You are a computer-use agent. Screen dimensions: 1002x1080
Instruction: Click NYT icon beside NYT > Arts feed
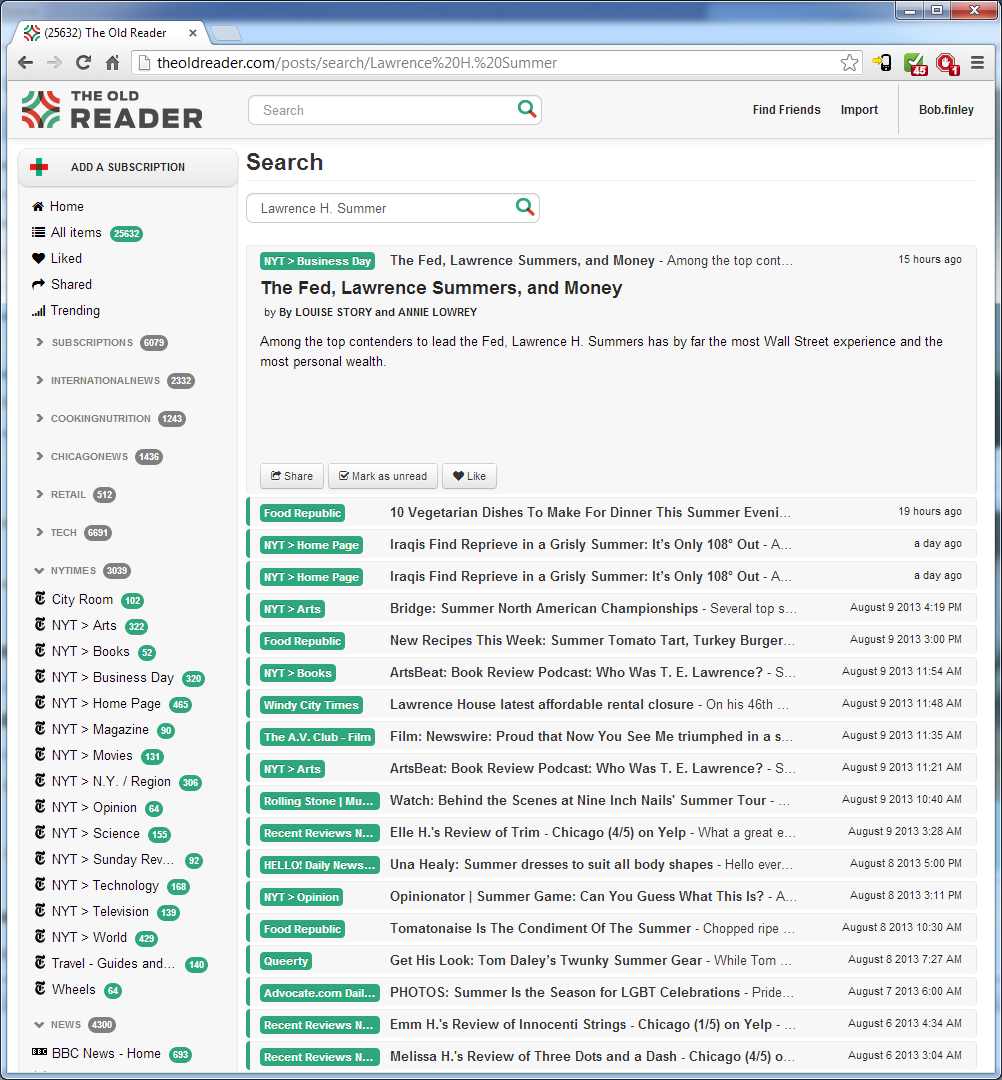tap(40, 625)
